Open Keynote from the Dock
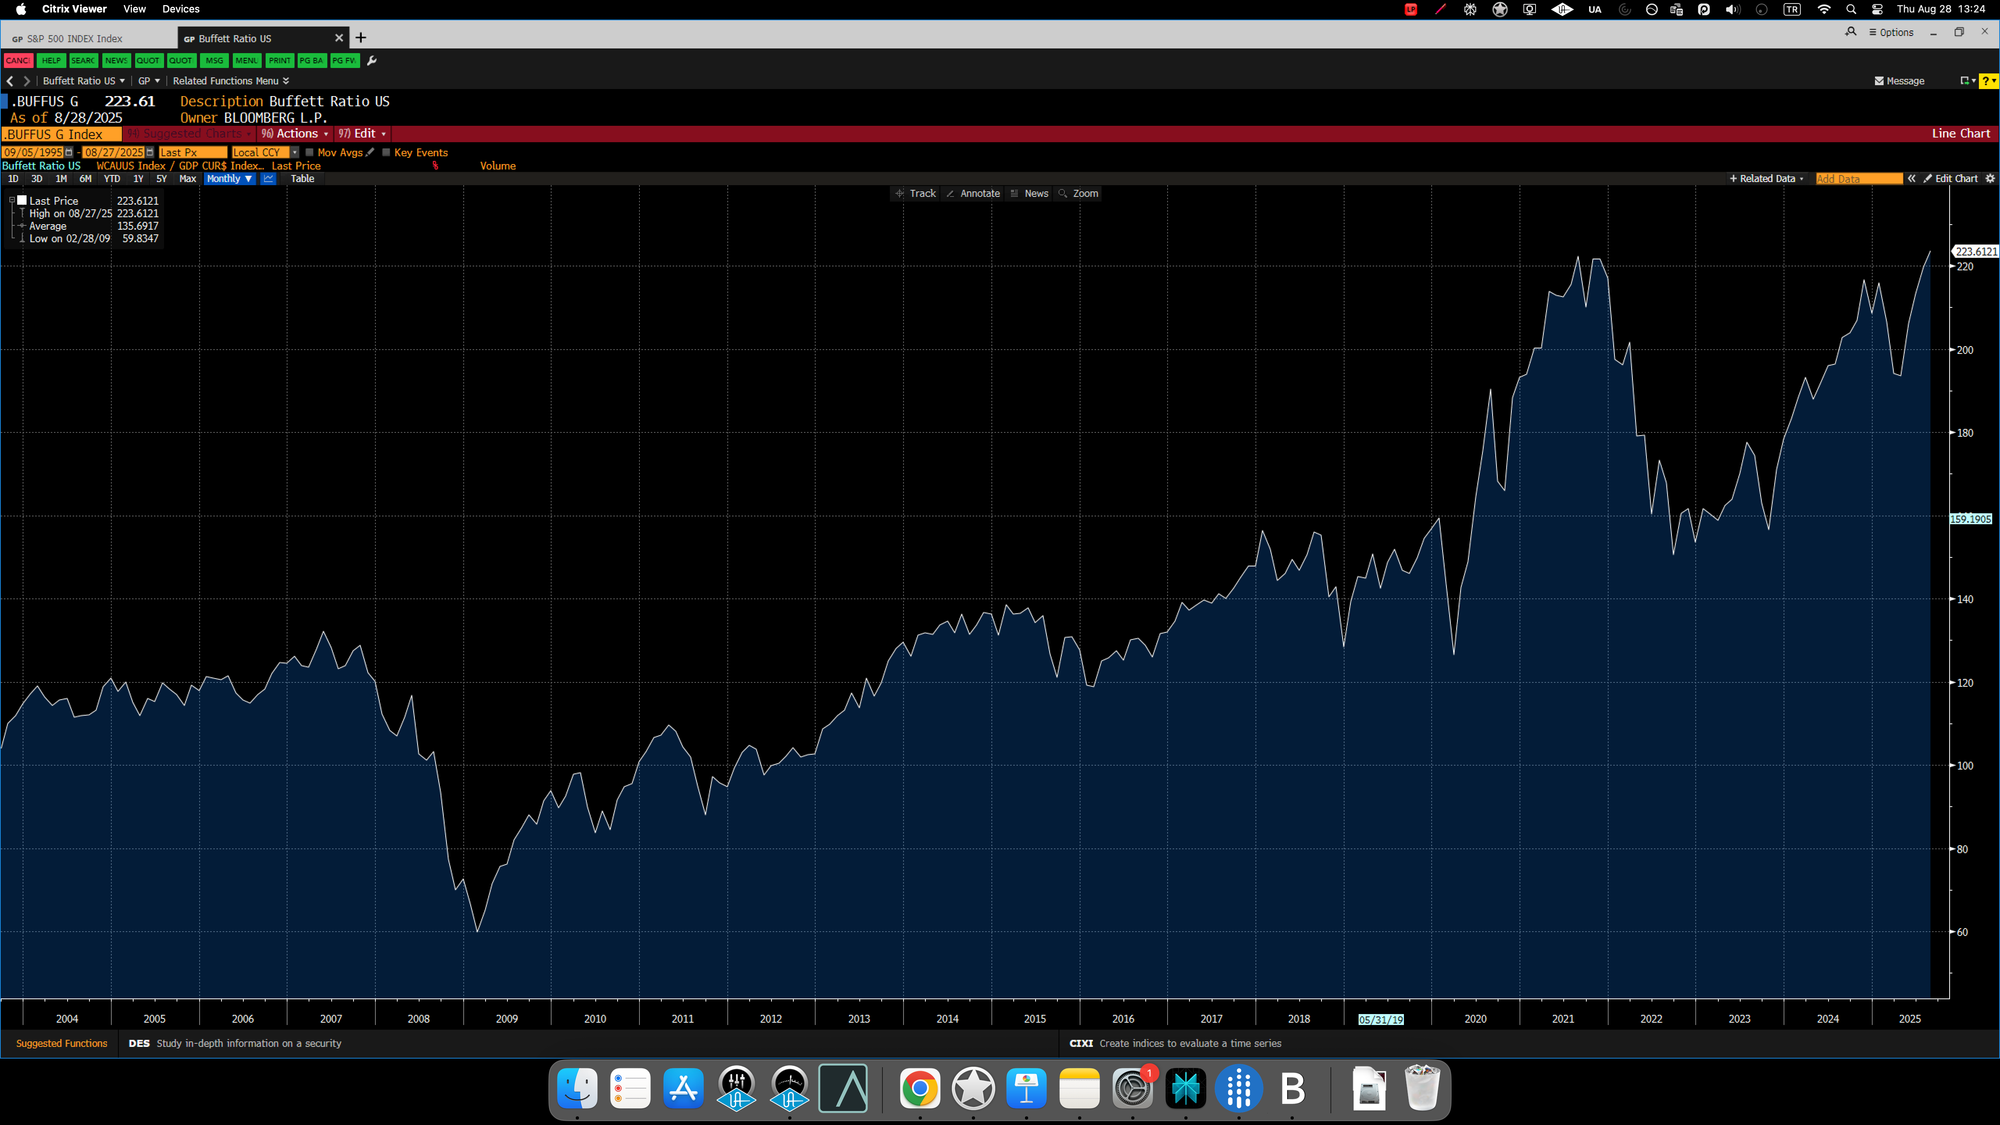The image size is (2000, 1125). point(1026,1089)
